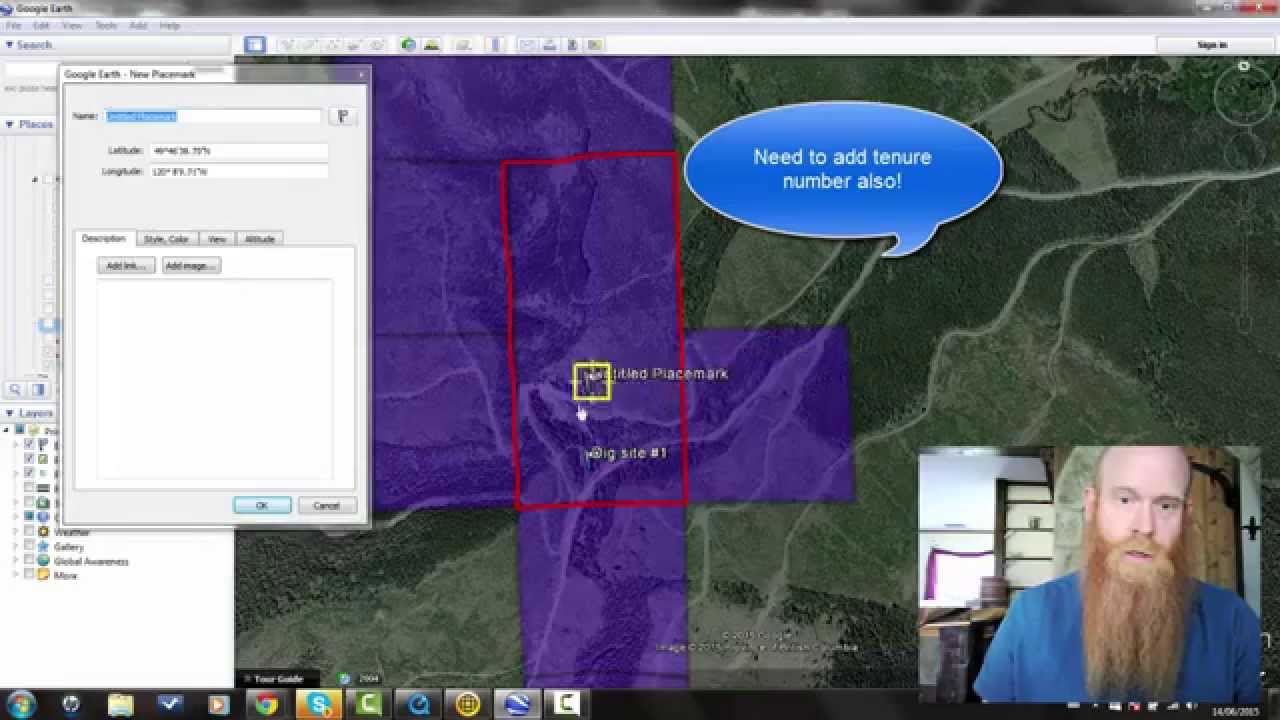Image resolution: width=1280 pixels, height=720 pixels.
Task: Select the Add Image Overlay toolbar icon
Action: pos(355,45)
